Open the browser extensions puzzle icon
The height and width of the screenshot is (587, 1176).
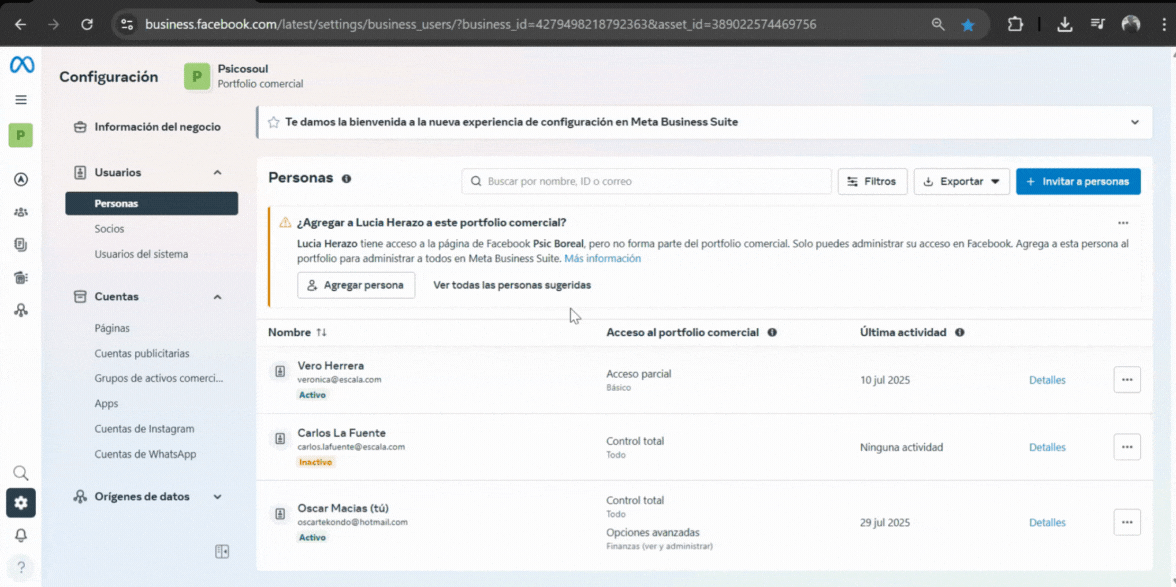point(1015,25)
